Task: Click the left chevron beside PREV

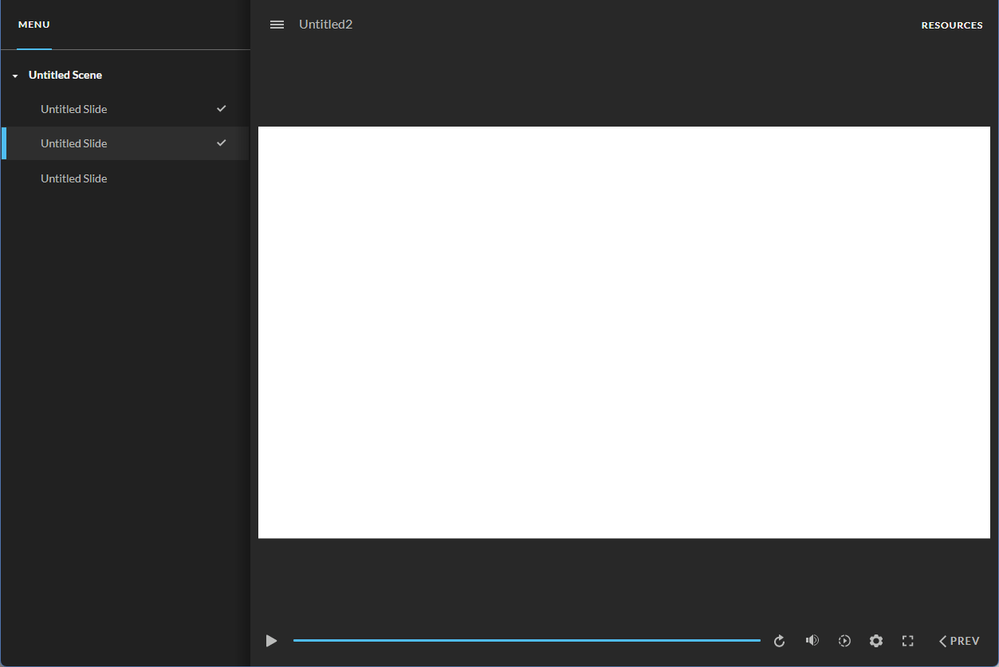Action: click(x=942, y=641)
